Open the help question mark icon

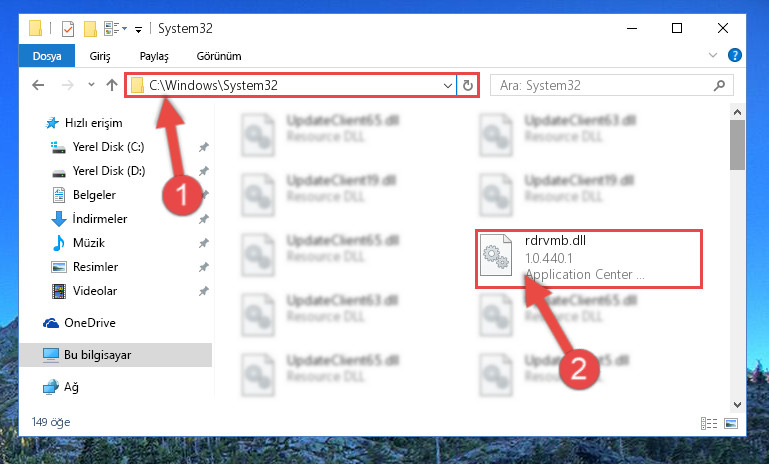click(x=735, y=55)
